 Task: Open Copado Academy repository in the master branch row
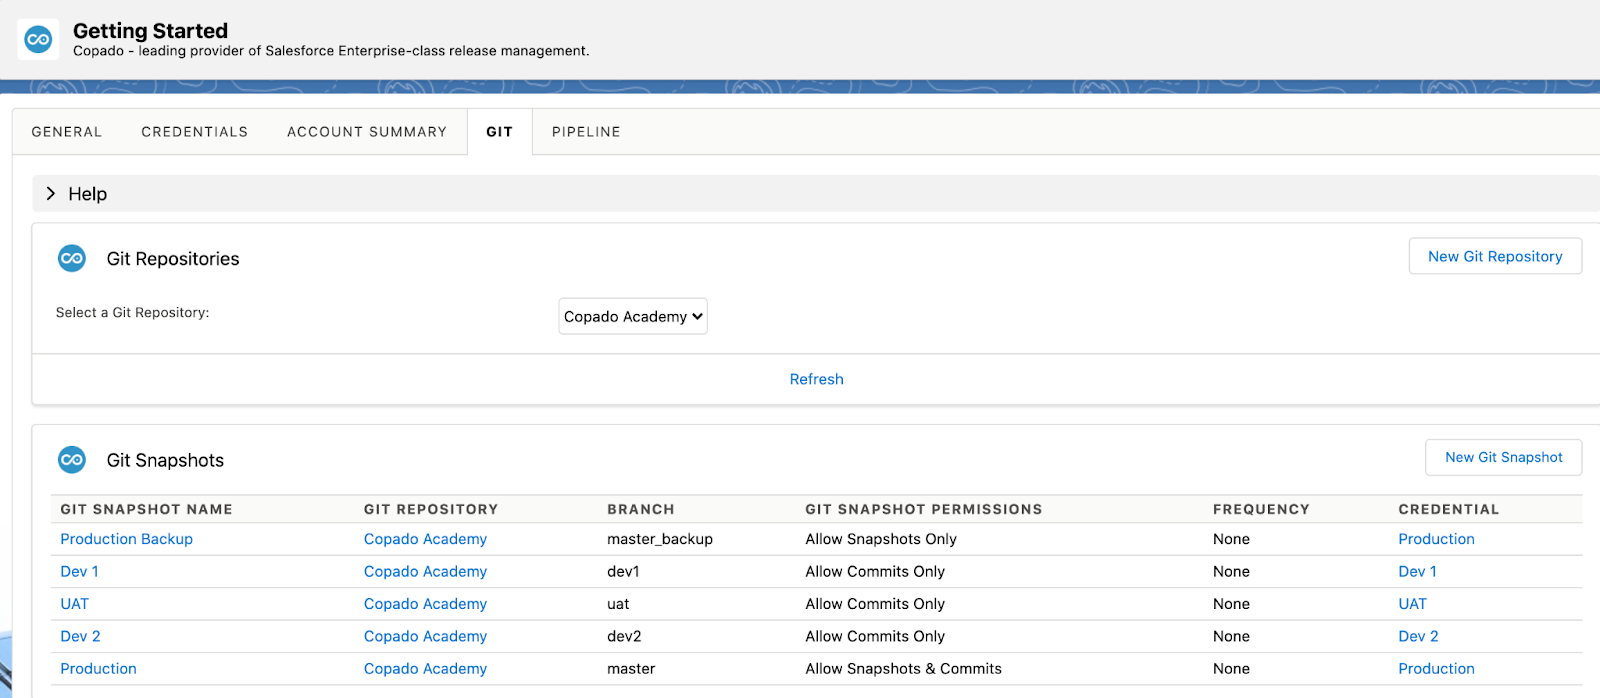coord(426,669)
